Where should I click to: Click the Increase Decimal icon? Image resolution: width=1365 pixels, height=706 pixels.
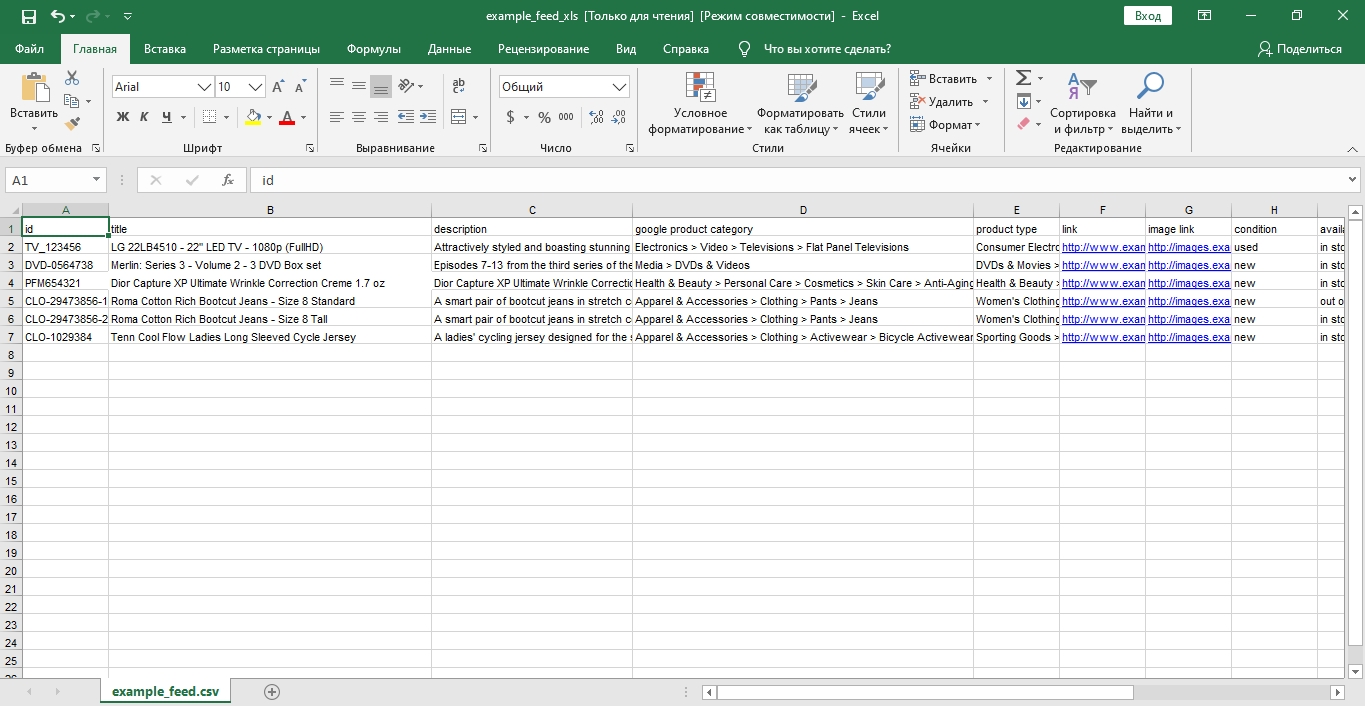point(597,117)
